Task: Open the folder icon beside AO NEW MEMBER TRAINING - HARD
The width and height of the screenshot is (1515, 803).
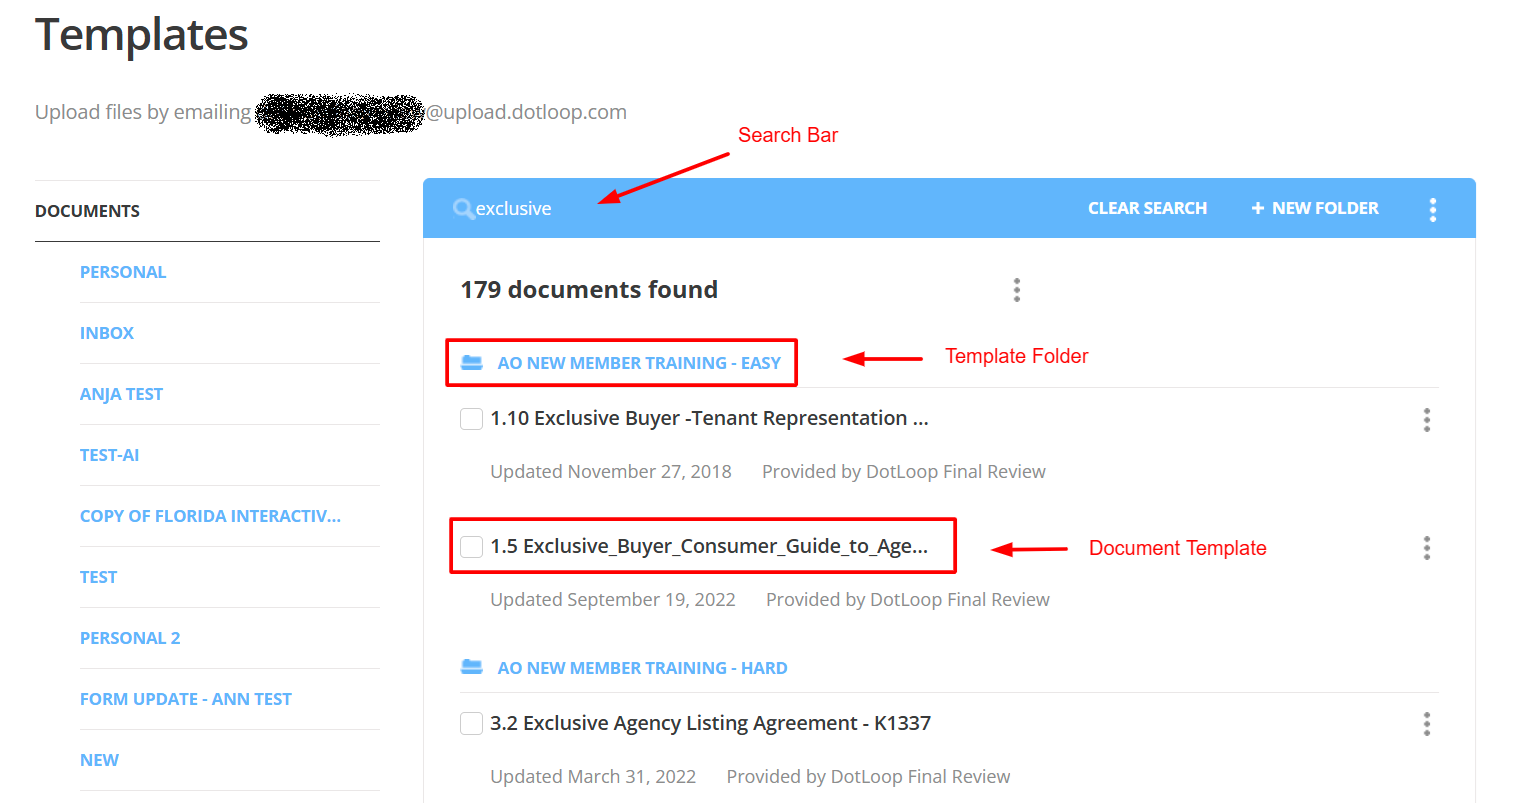Action: click(x=471, y=667)
